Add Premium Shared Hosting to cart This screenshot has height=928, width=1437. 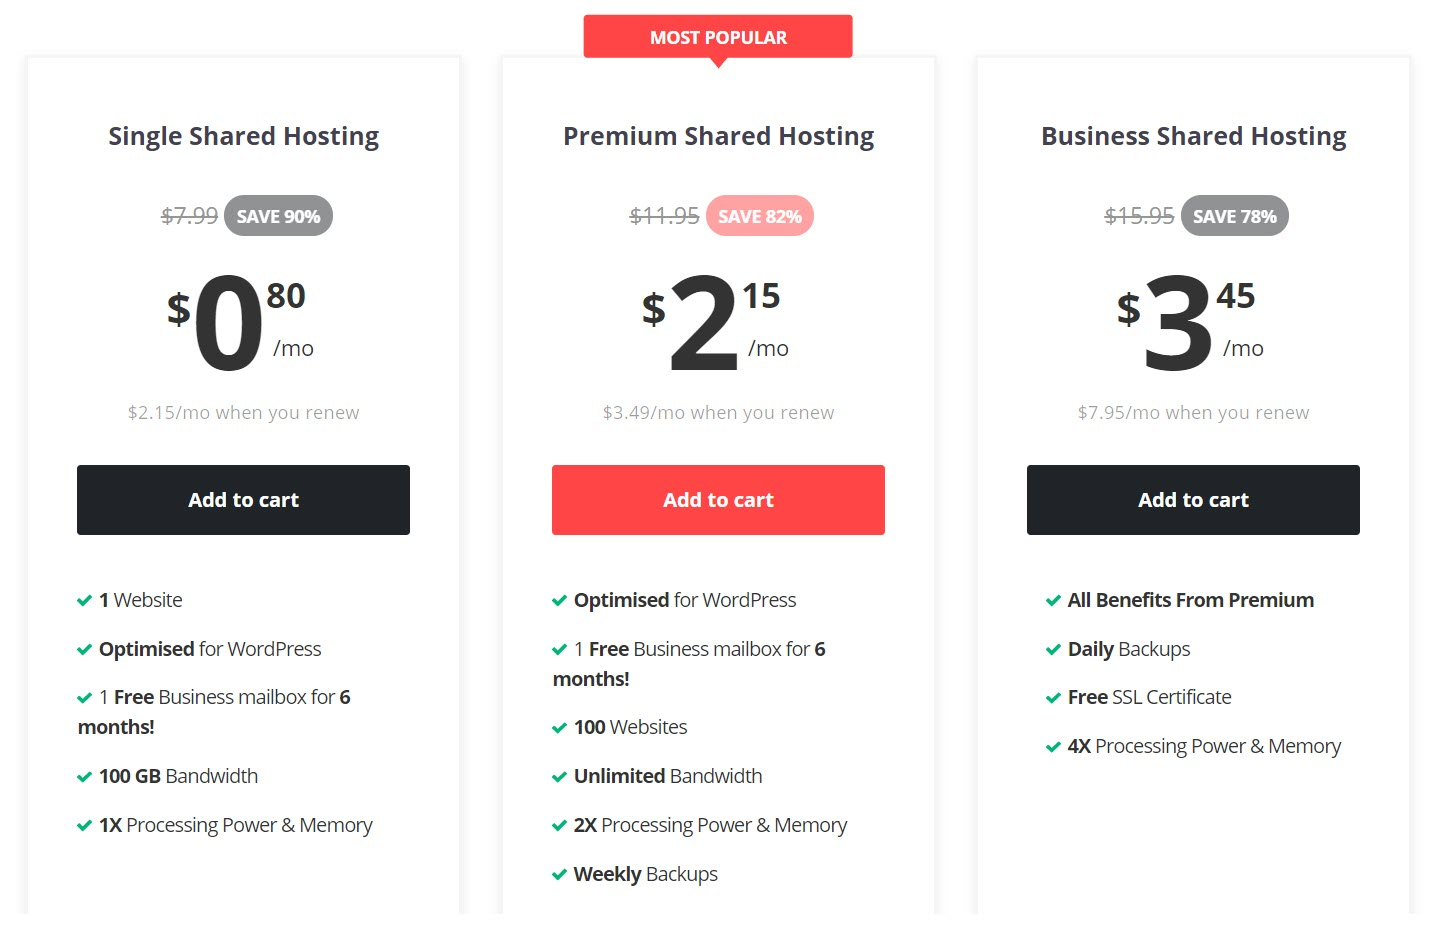[718, 500]
